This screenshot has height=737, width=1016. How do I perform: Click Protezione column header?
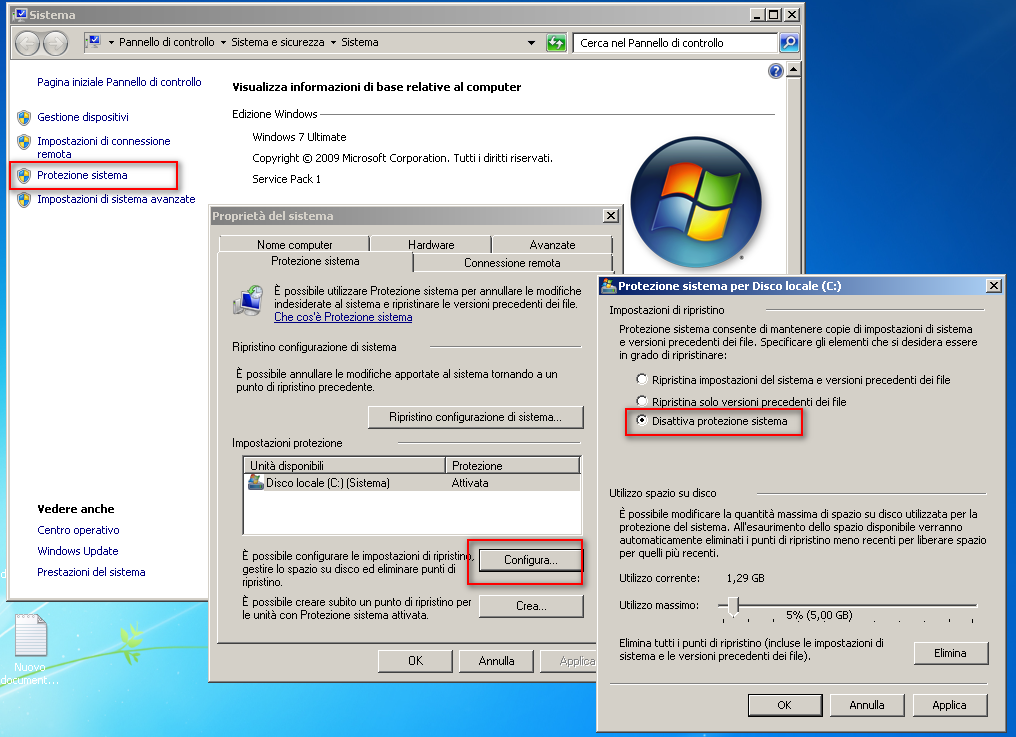tap(513, 465)
